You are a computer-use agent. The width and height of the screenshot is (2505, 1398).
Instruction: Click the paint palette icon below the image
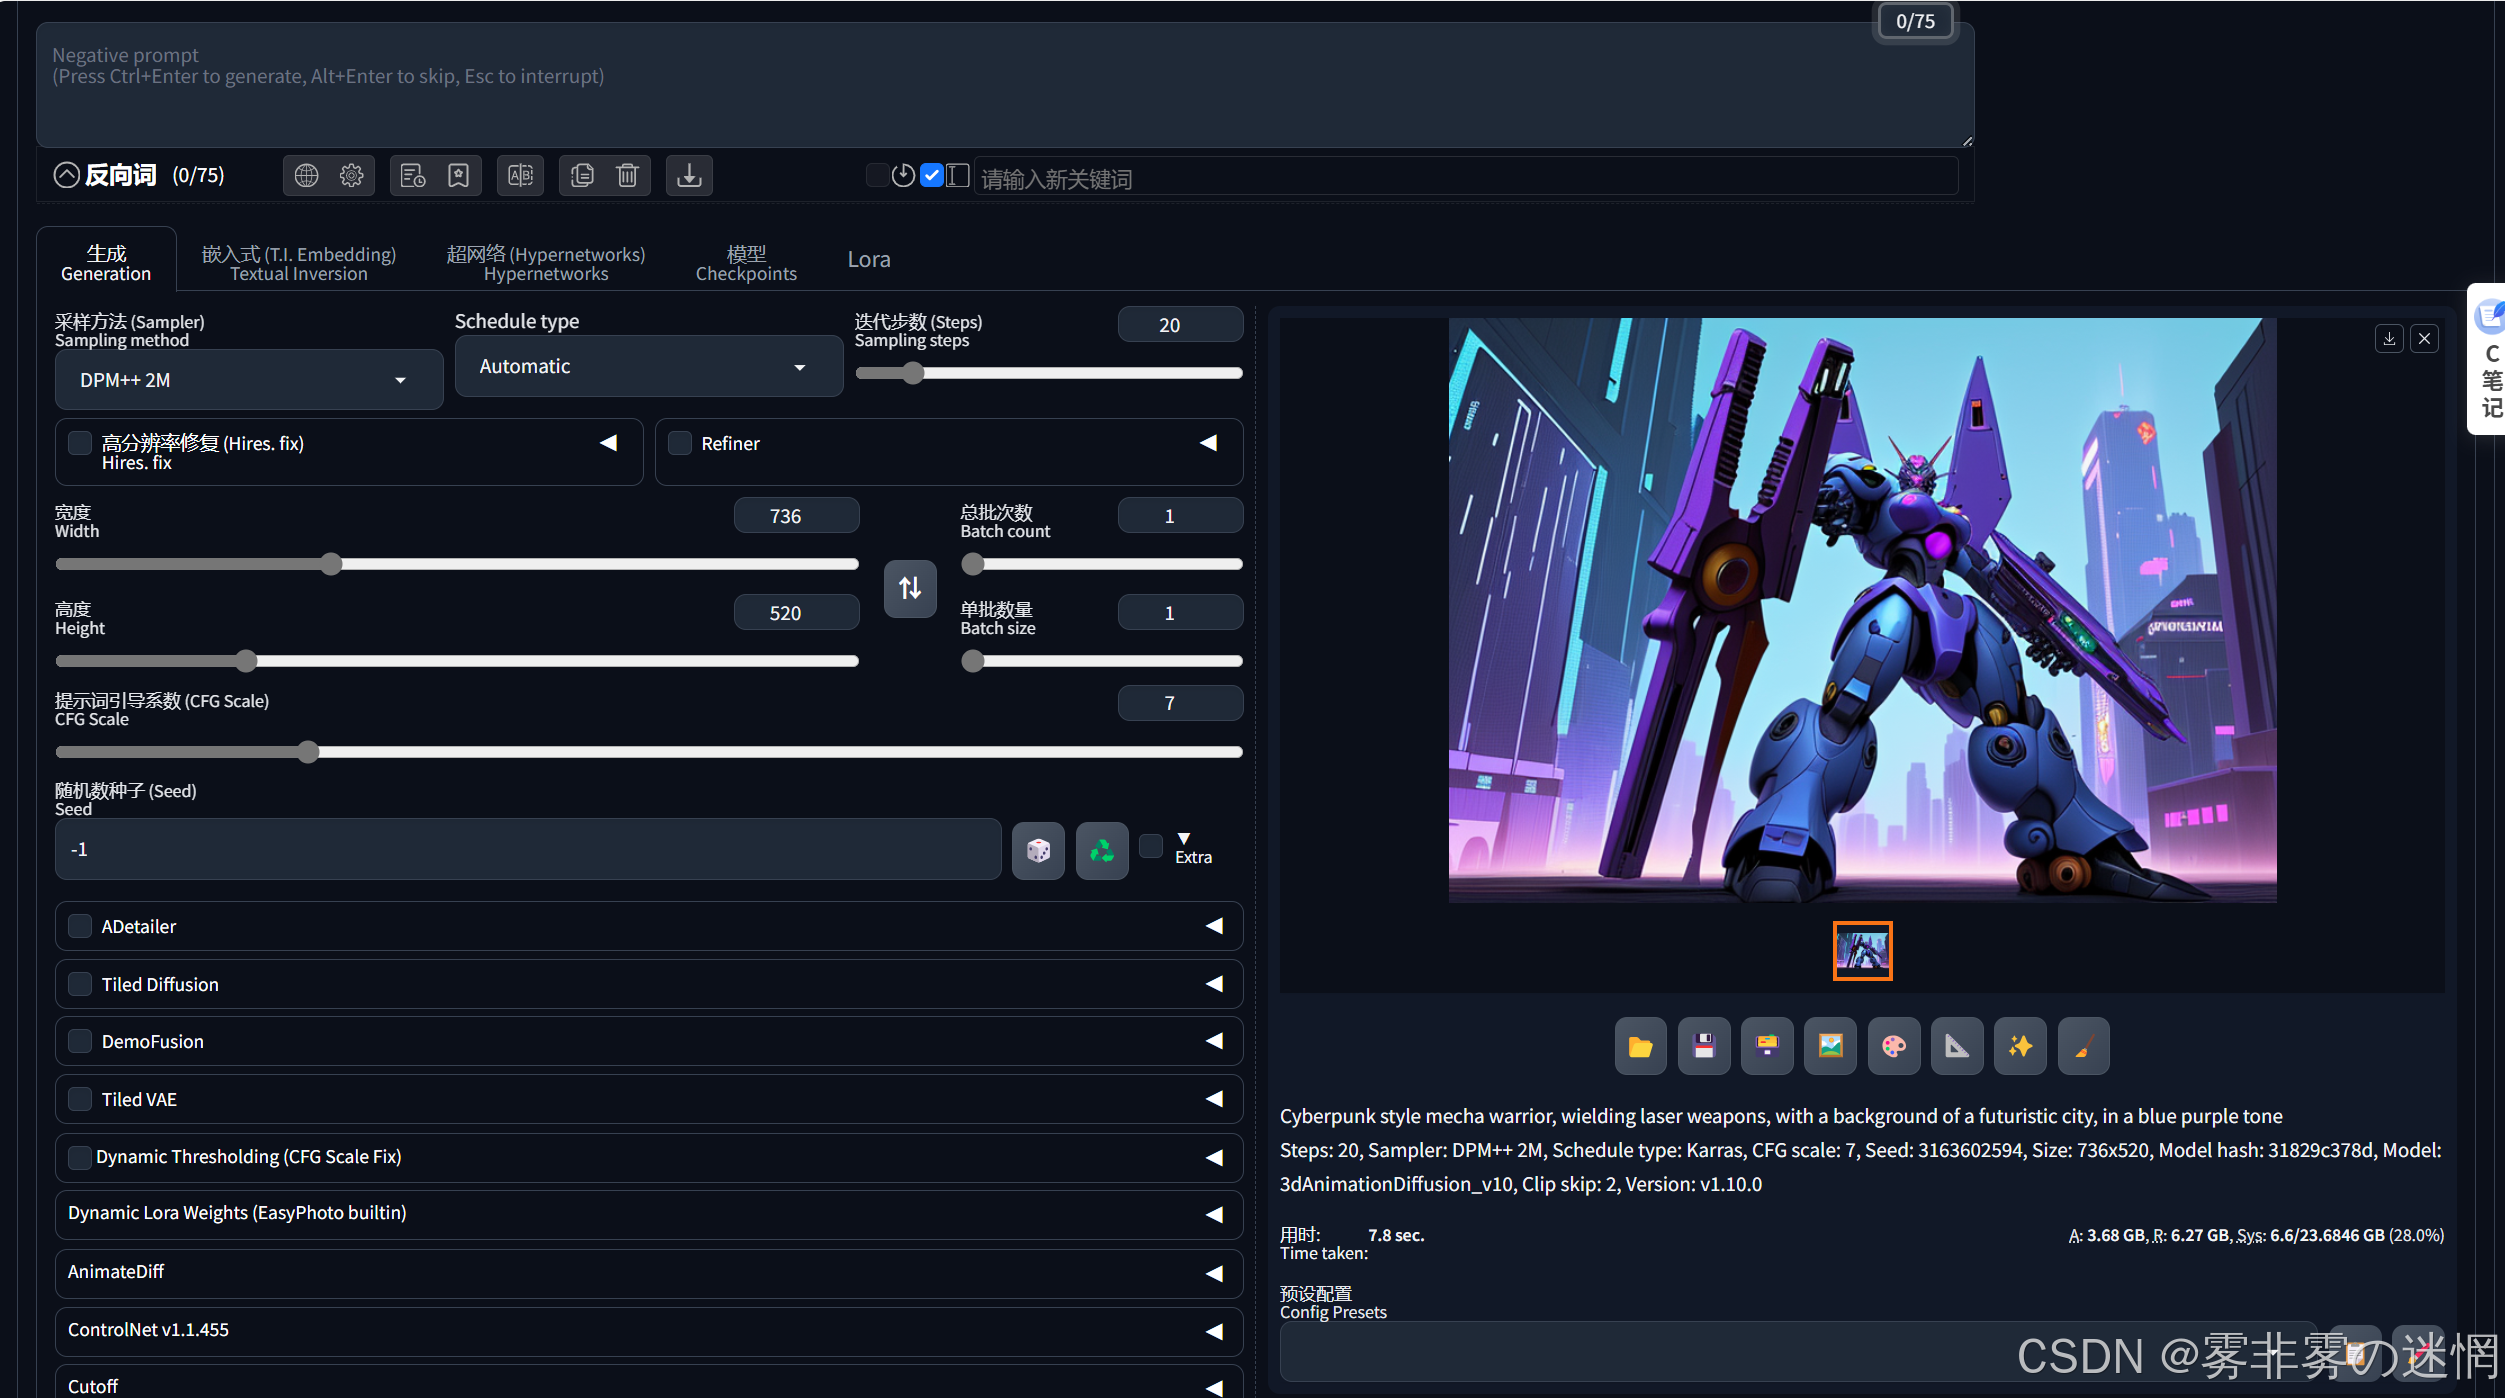pyautogui.click(x=1894, y=1046)
